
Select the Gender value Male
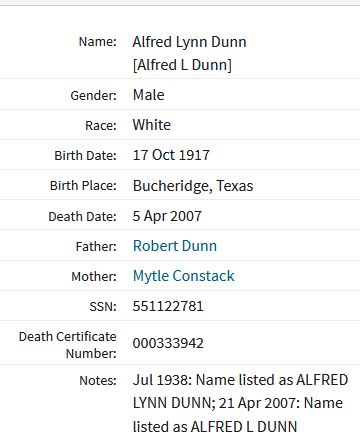[x=148, y=95]
